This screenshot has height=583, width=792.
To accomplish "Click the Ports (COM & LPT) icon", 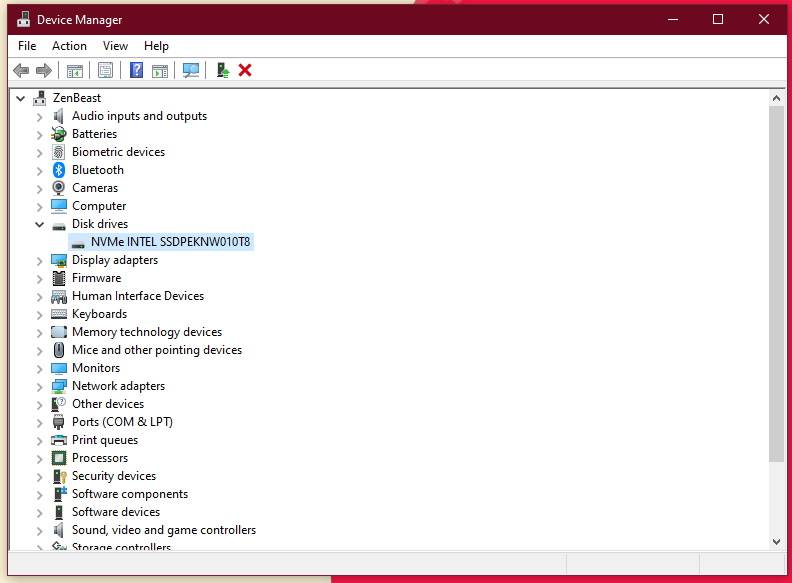I will pyautogui.click(x=59, y=422).
